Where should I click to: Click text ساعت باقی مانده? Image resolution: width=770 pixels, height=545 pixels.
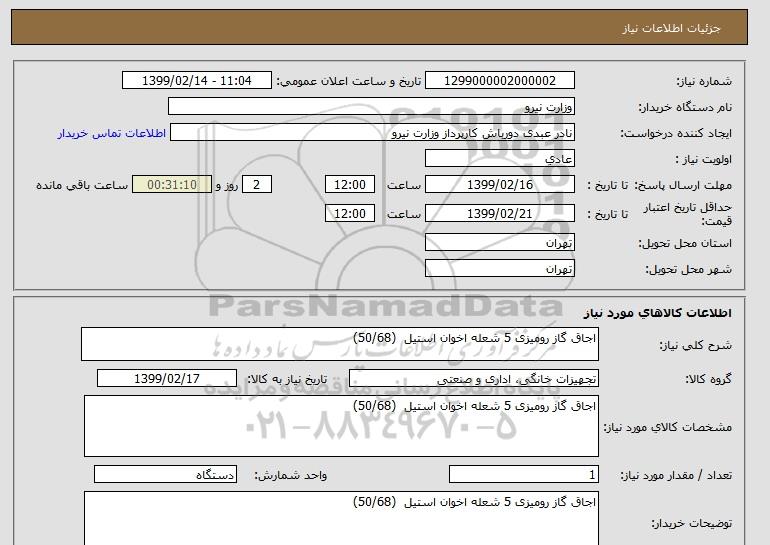click(82, 185)
